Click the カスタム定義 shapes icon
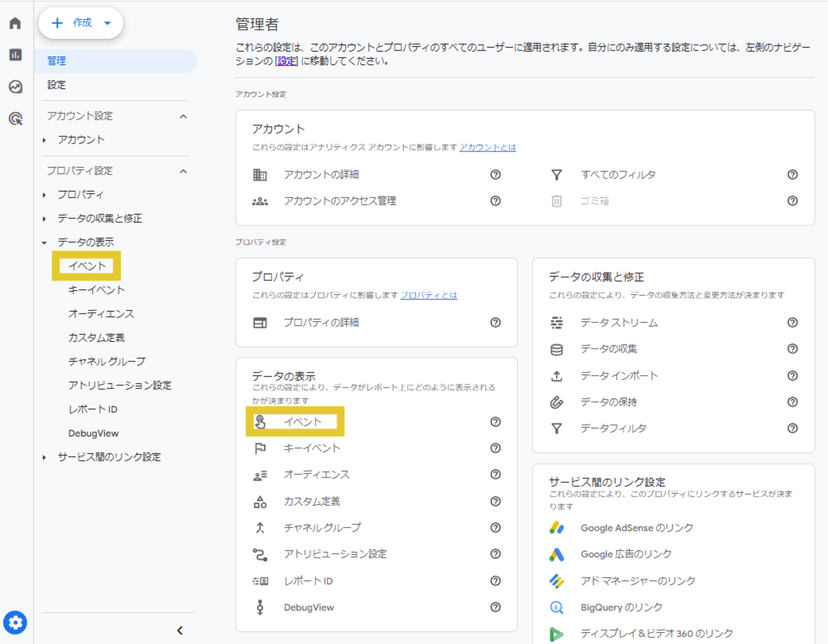Screen dimensions: 828x644 260,501
